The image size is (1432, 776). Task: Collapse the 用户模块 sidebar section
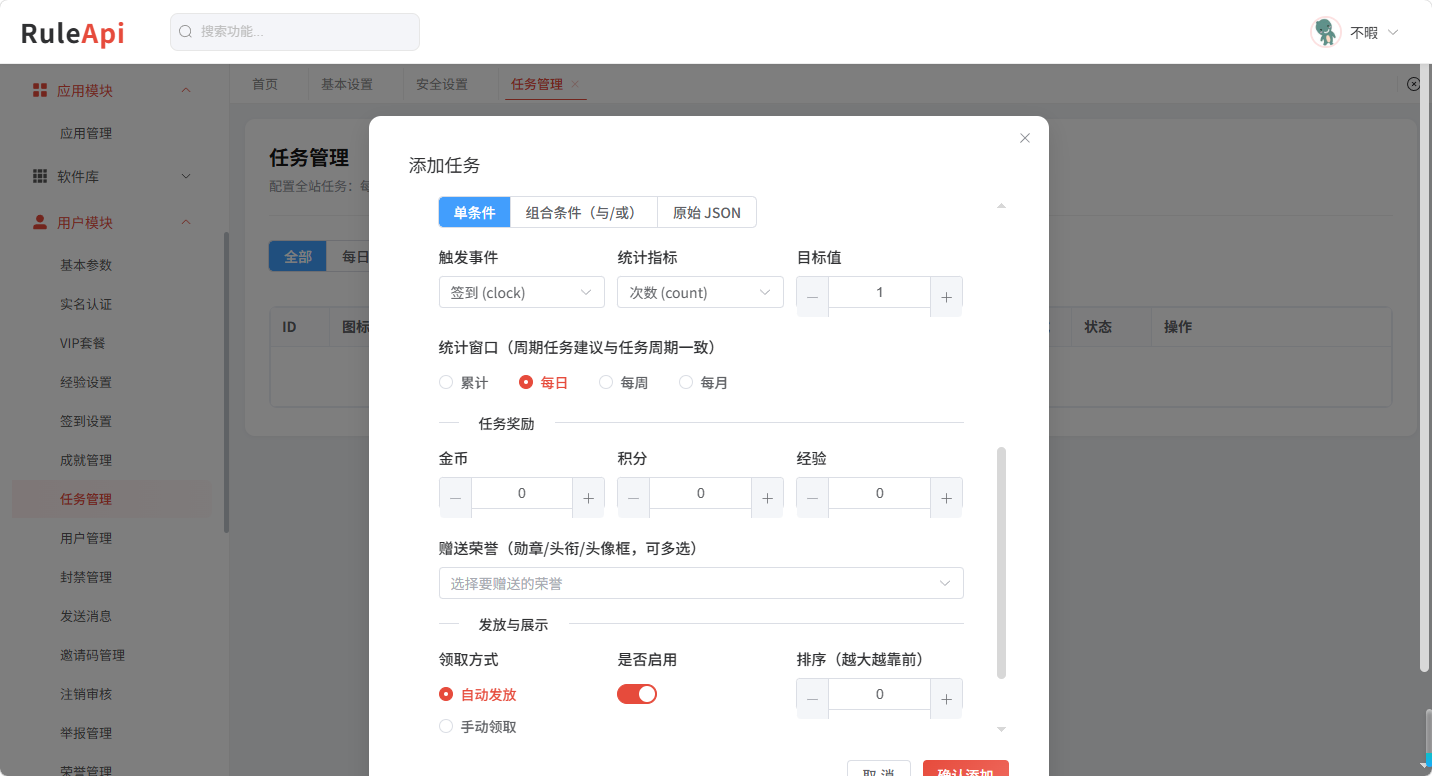(x=185, y=222)
